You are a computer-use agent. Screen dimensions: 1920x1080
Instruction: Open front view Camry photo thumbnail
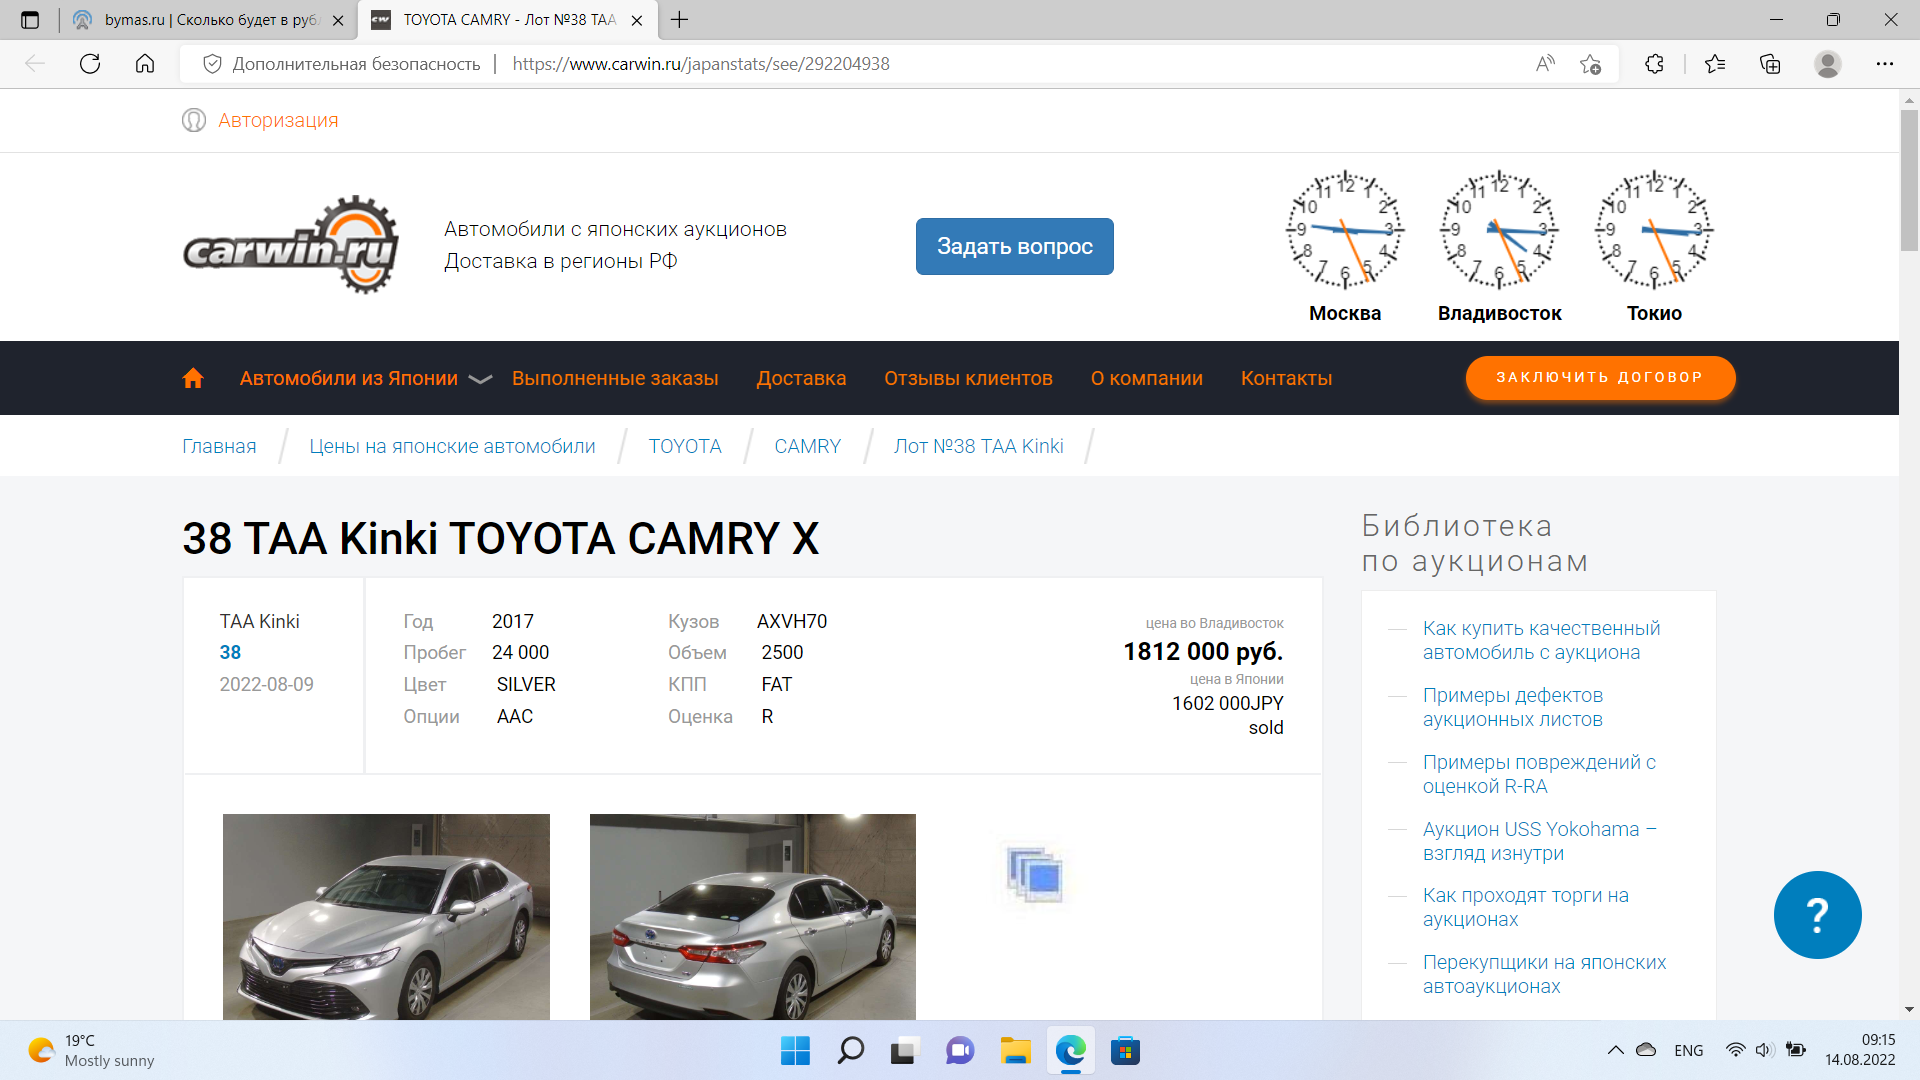click(386, 916)
